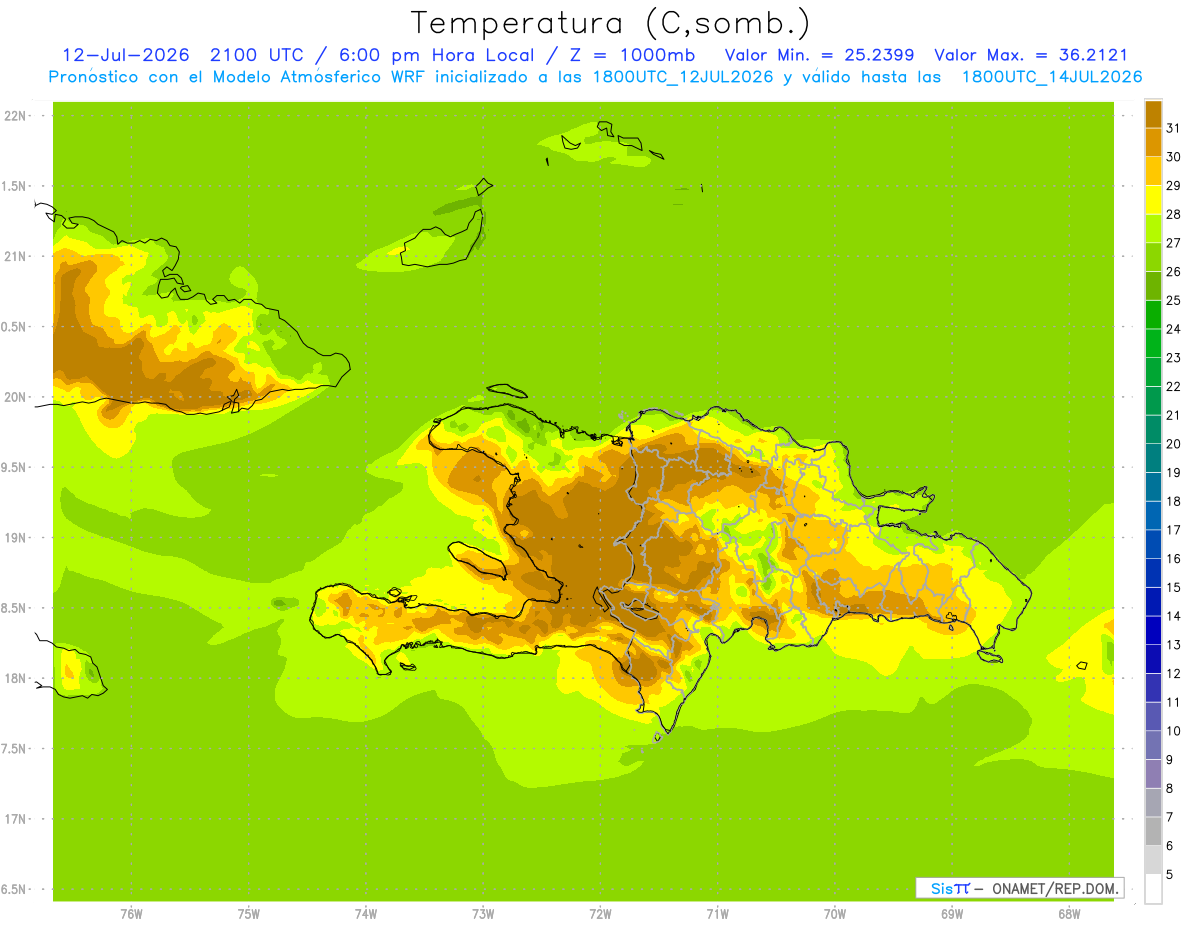
Task: Click the colorbar swatch between 25 and 26
Action: [x=1153, y=286]
